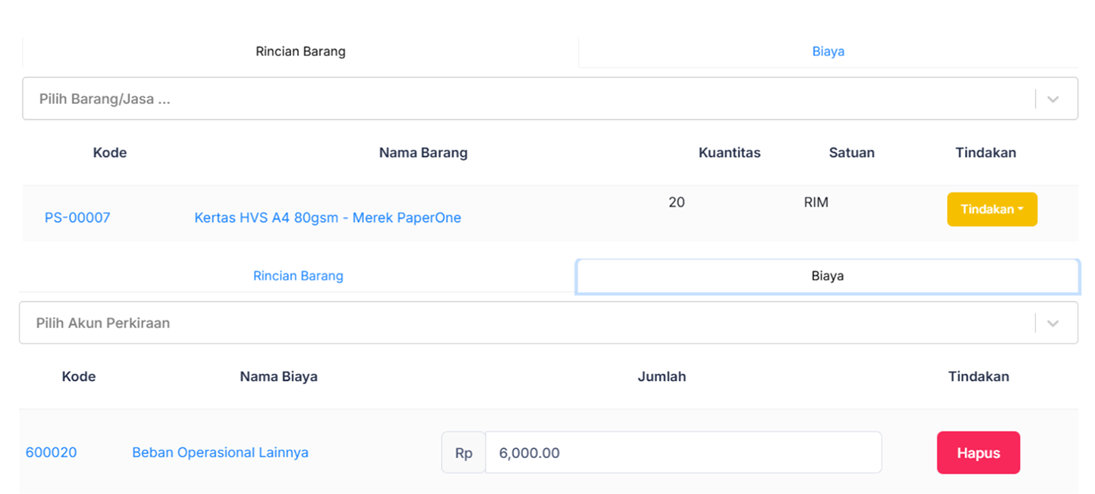Click the Beban Operasional Lainnya link
This screenshot has width=1095, height=494.
[x=220, y=452]
